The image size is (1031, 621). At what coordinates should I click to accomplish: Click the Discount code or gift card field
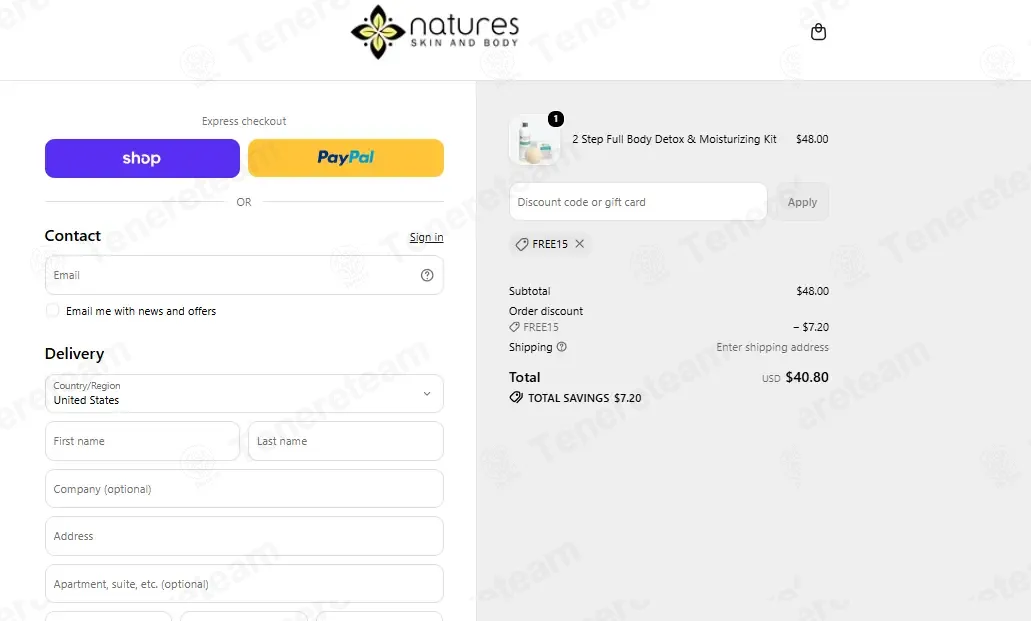638,202
